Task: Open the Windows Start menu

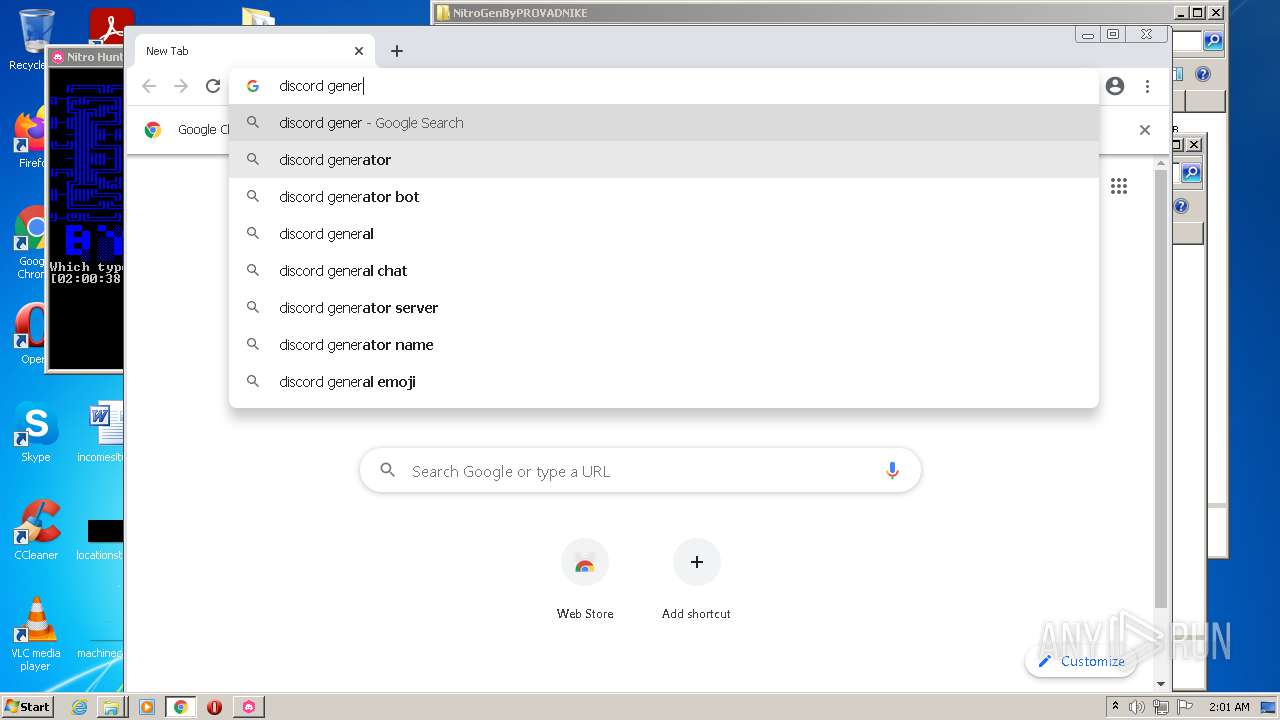Action: click(x=27, y=706)
